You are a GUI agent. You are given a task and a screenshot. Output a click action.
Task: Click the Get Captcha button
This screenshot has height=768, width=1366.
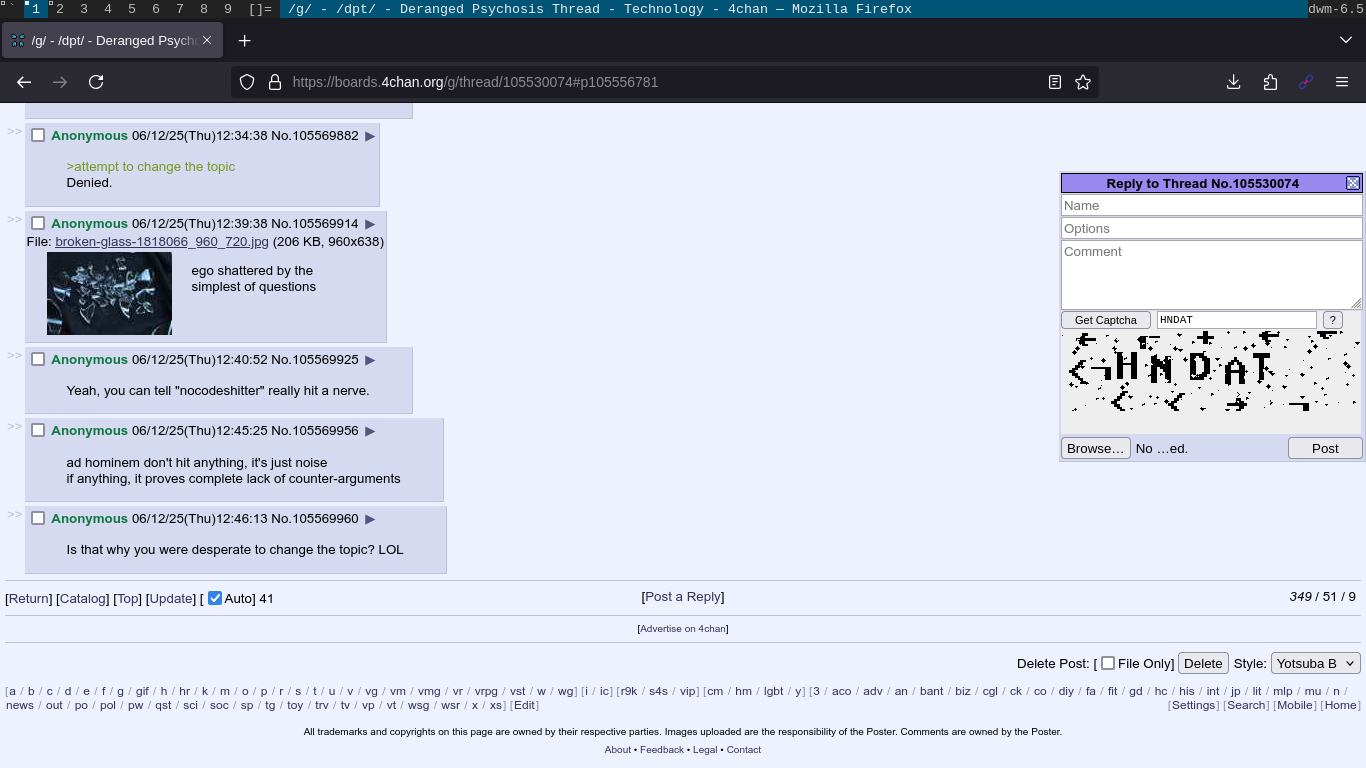tap(1106, 320)
